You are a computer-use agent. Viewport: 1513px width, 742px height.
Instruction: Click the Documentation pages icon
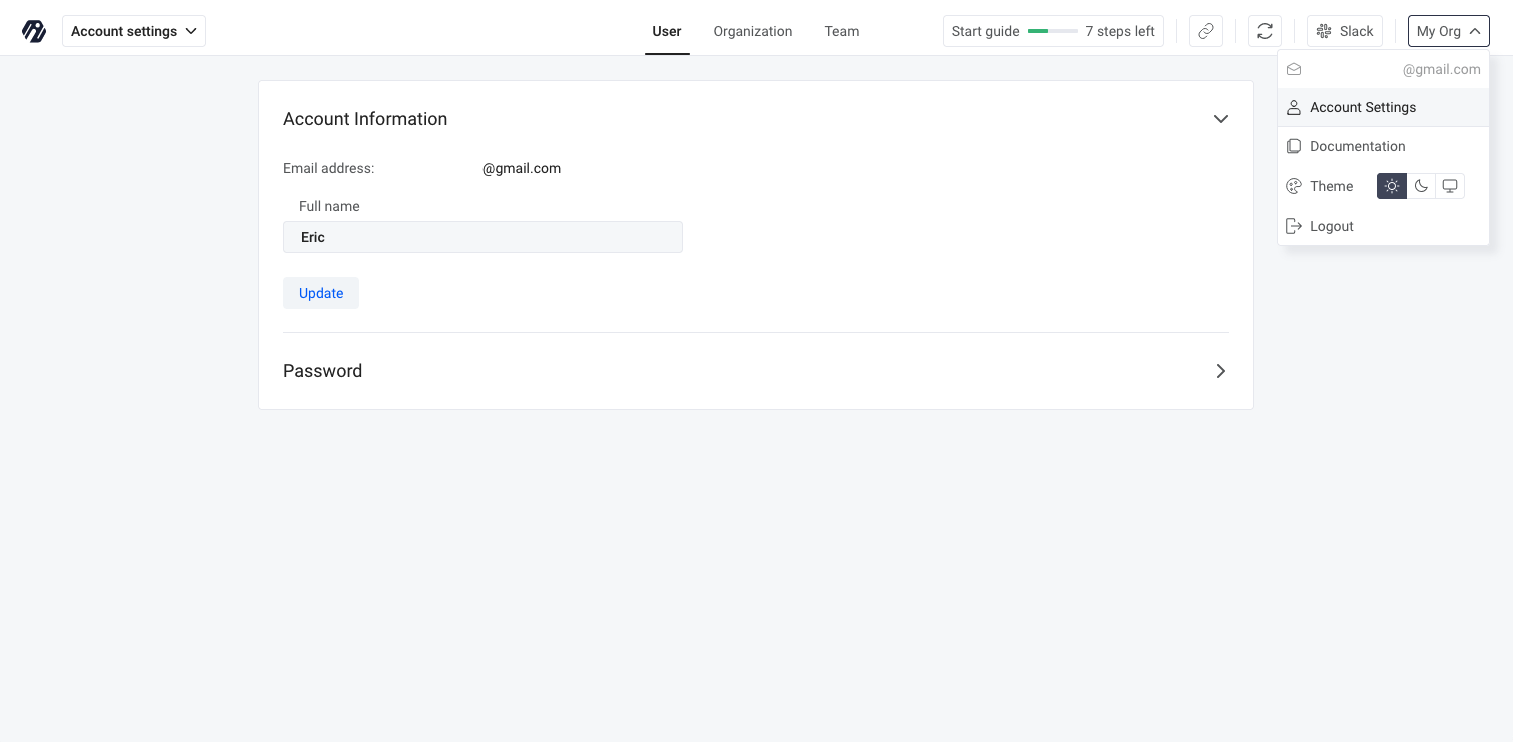[1294, 146]
